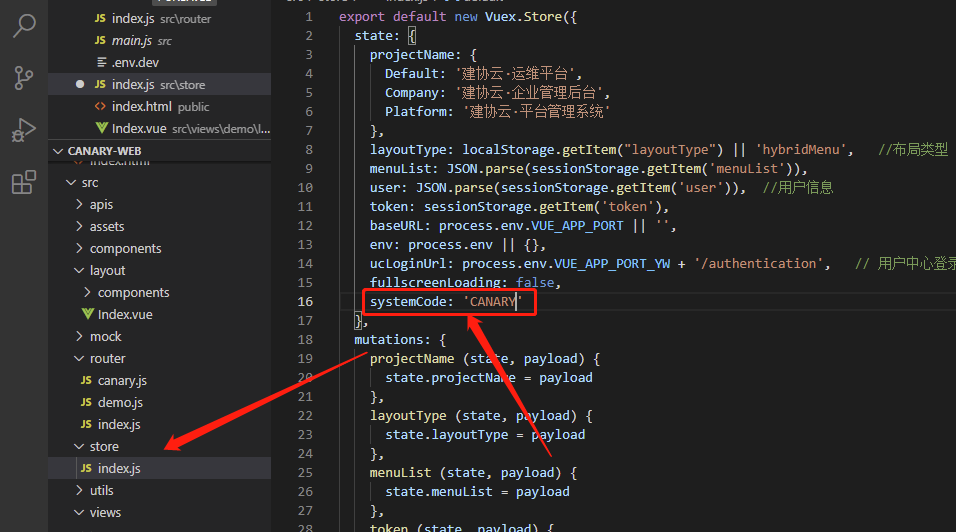Viewport: 956px width, 532px height.
Task: Expand the top-level components folder
Action: (x=160, y=249)
